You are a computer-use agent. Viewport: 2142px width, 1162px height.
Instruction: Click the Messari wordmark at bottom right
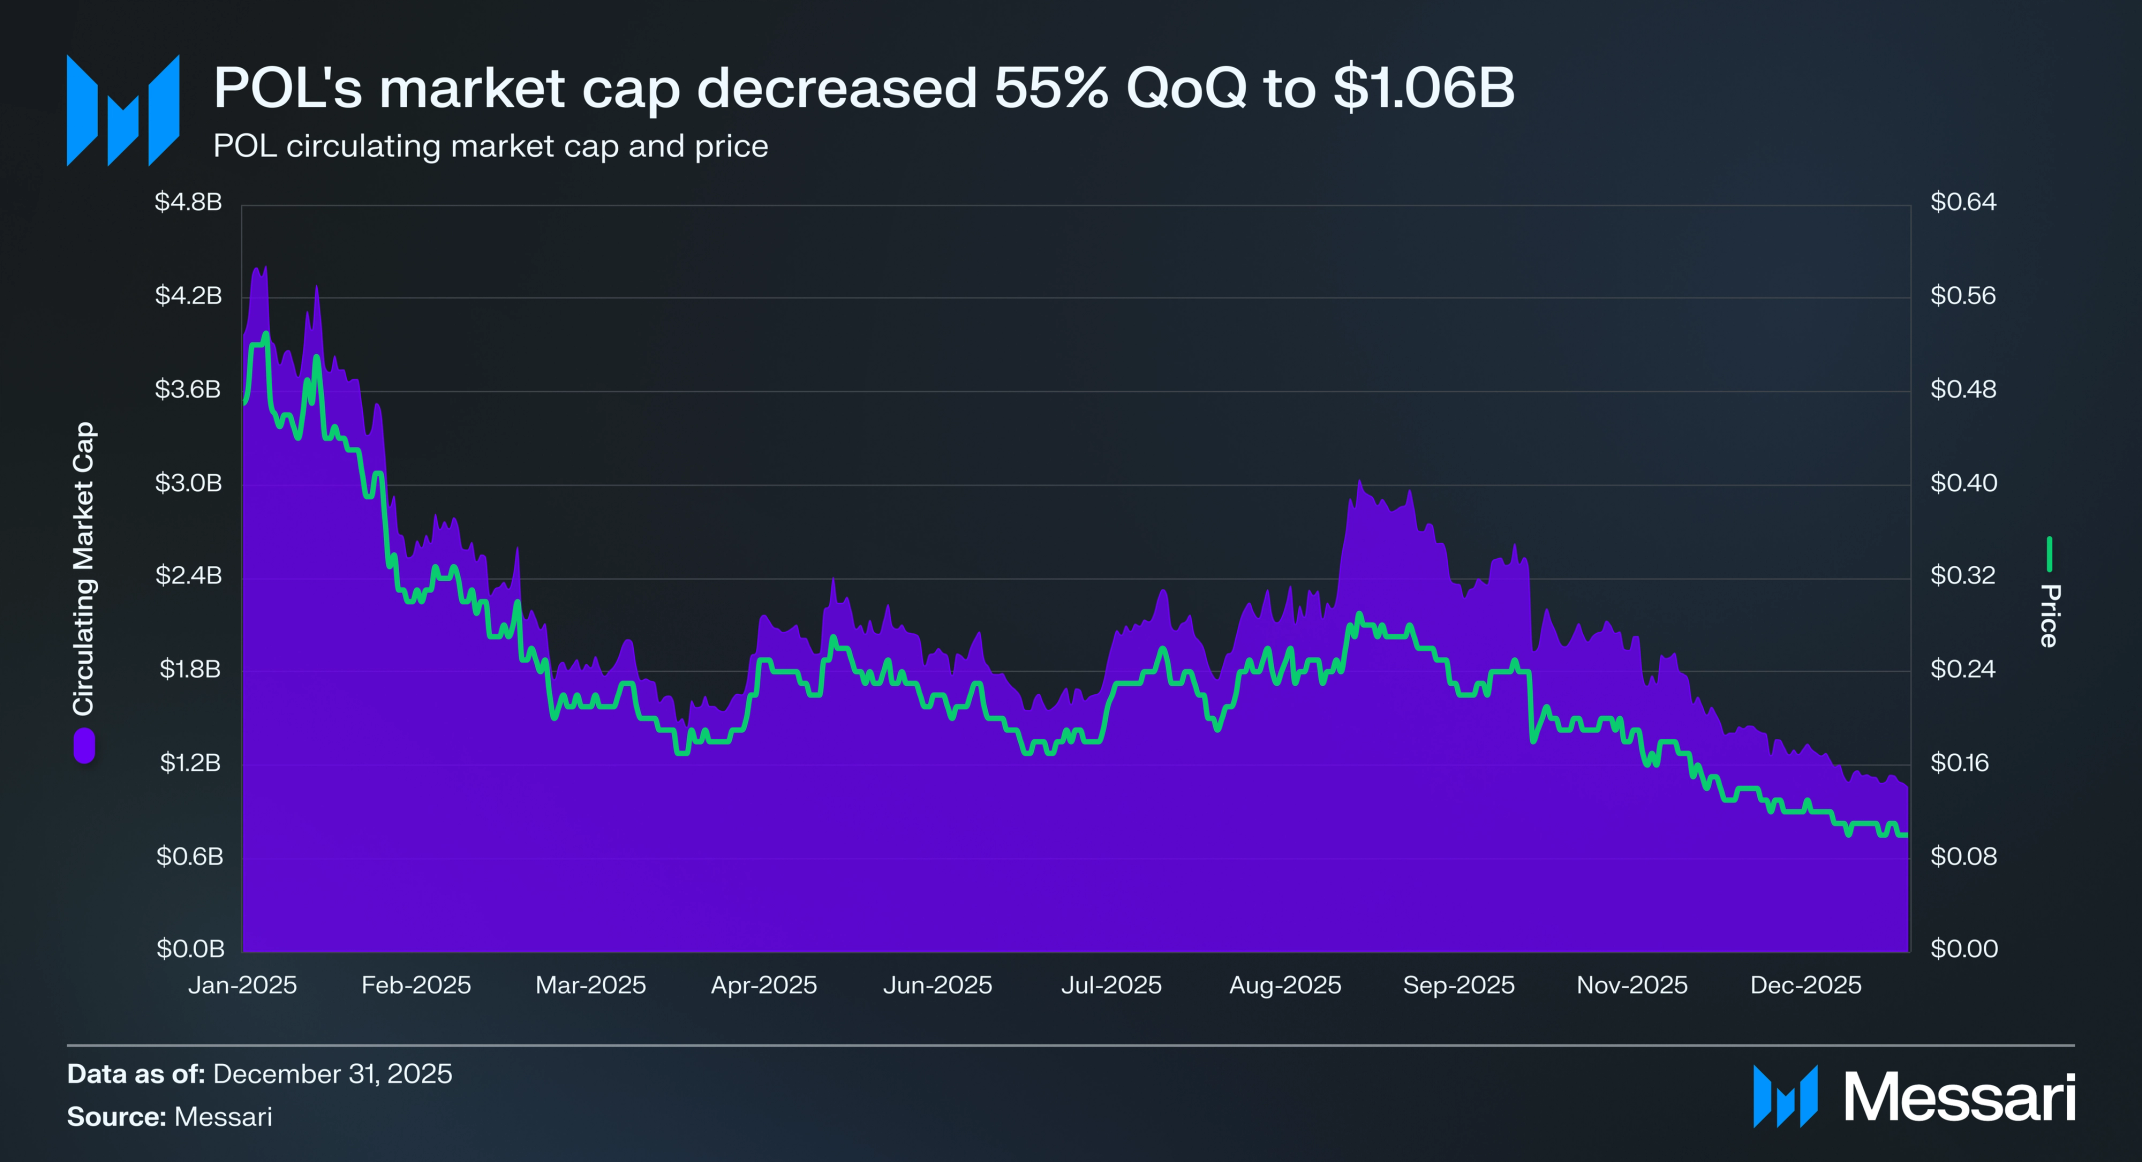click(x=1959, y=1097)
